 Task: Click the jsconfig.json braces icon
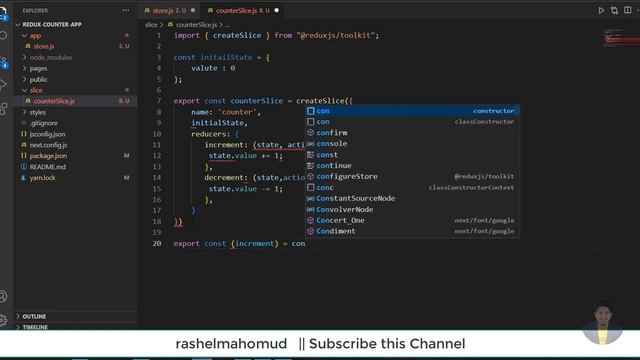pos(24,134)
